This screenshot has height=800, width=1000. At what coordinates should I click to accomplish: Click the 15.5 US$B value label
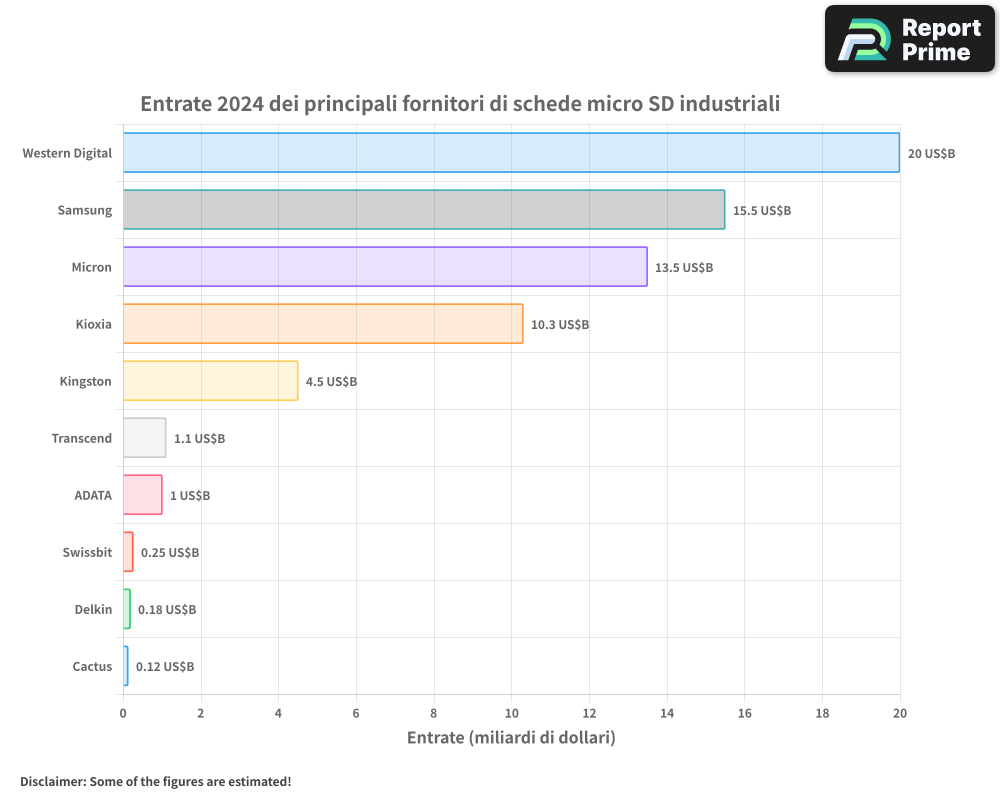tap(761, 210)
